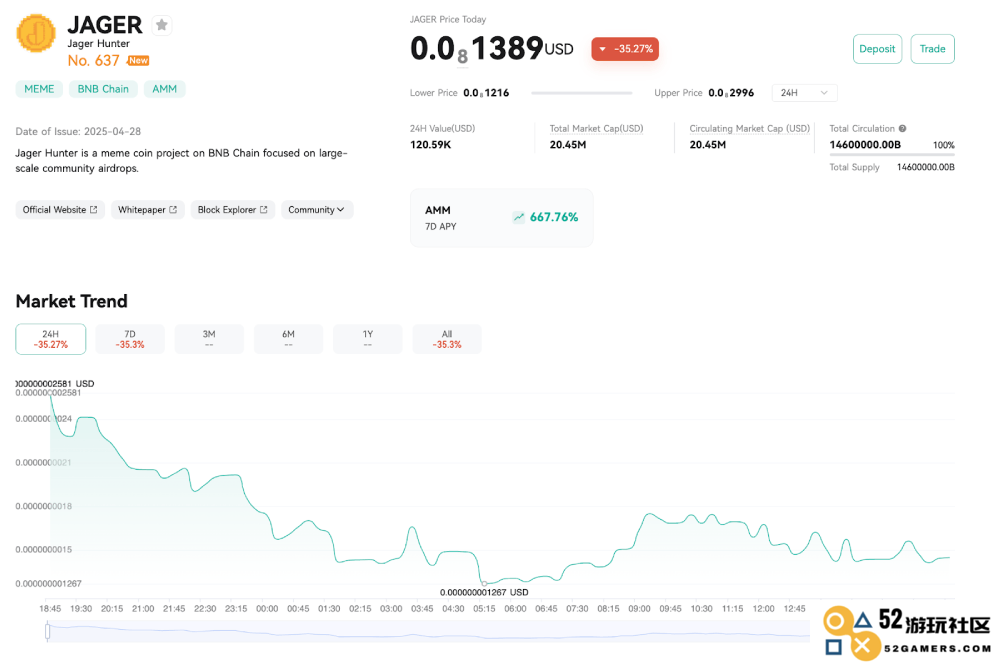1000x666 pixels.
Task: Click the AMM 7D APY trend icon
Action: [x=518, y=218]
